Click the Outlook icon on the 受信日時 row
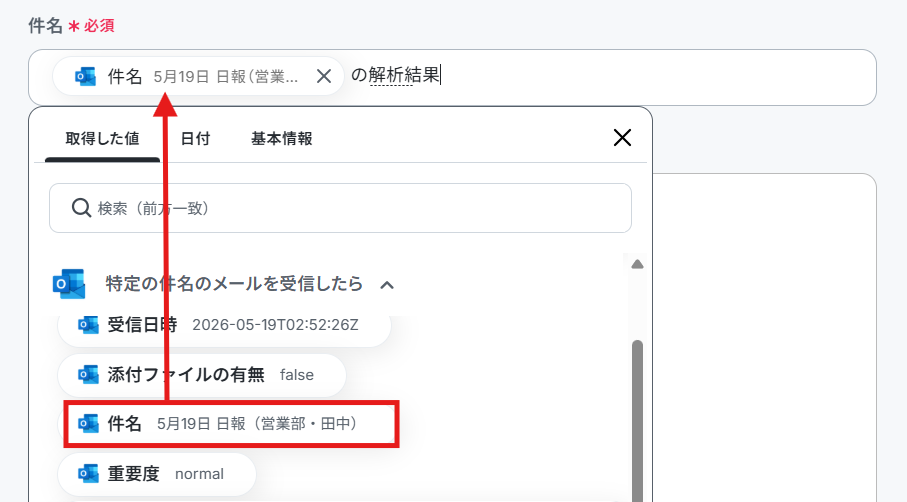This screenshot has height=502, width=907. (x=89, y=324)
